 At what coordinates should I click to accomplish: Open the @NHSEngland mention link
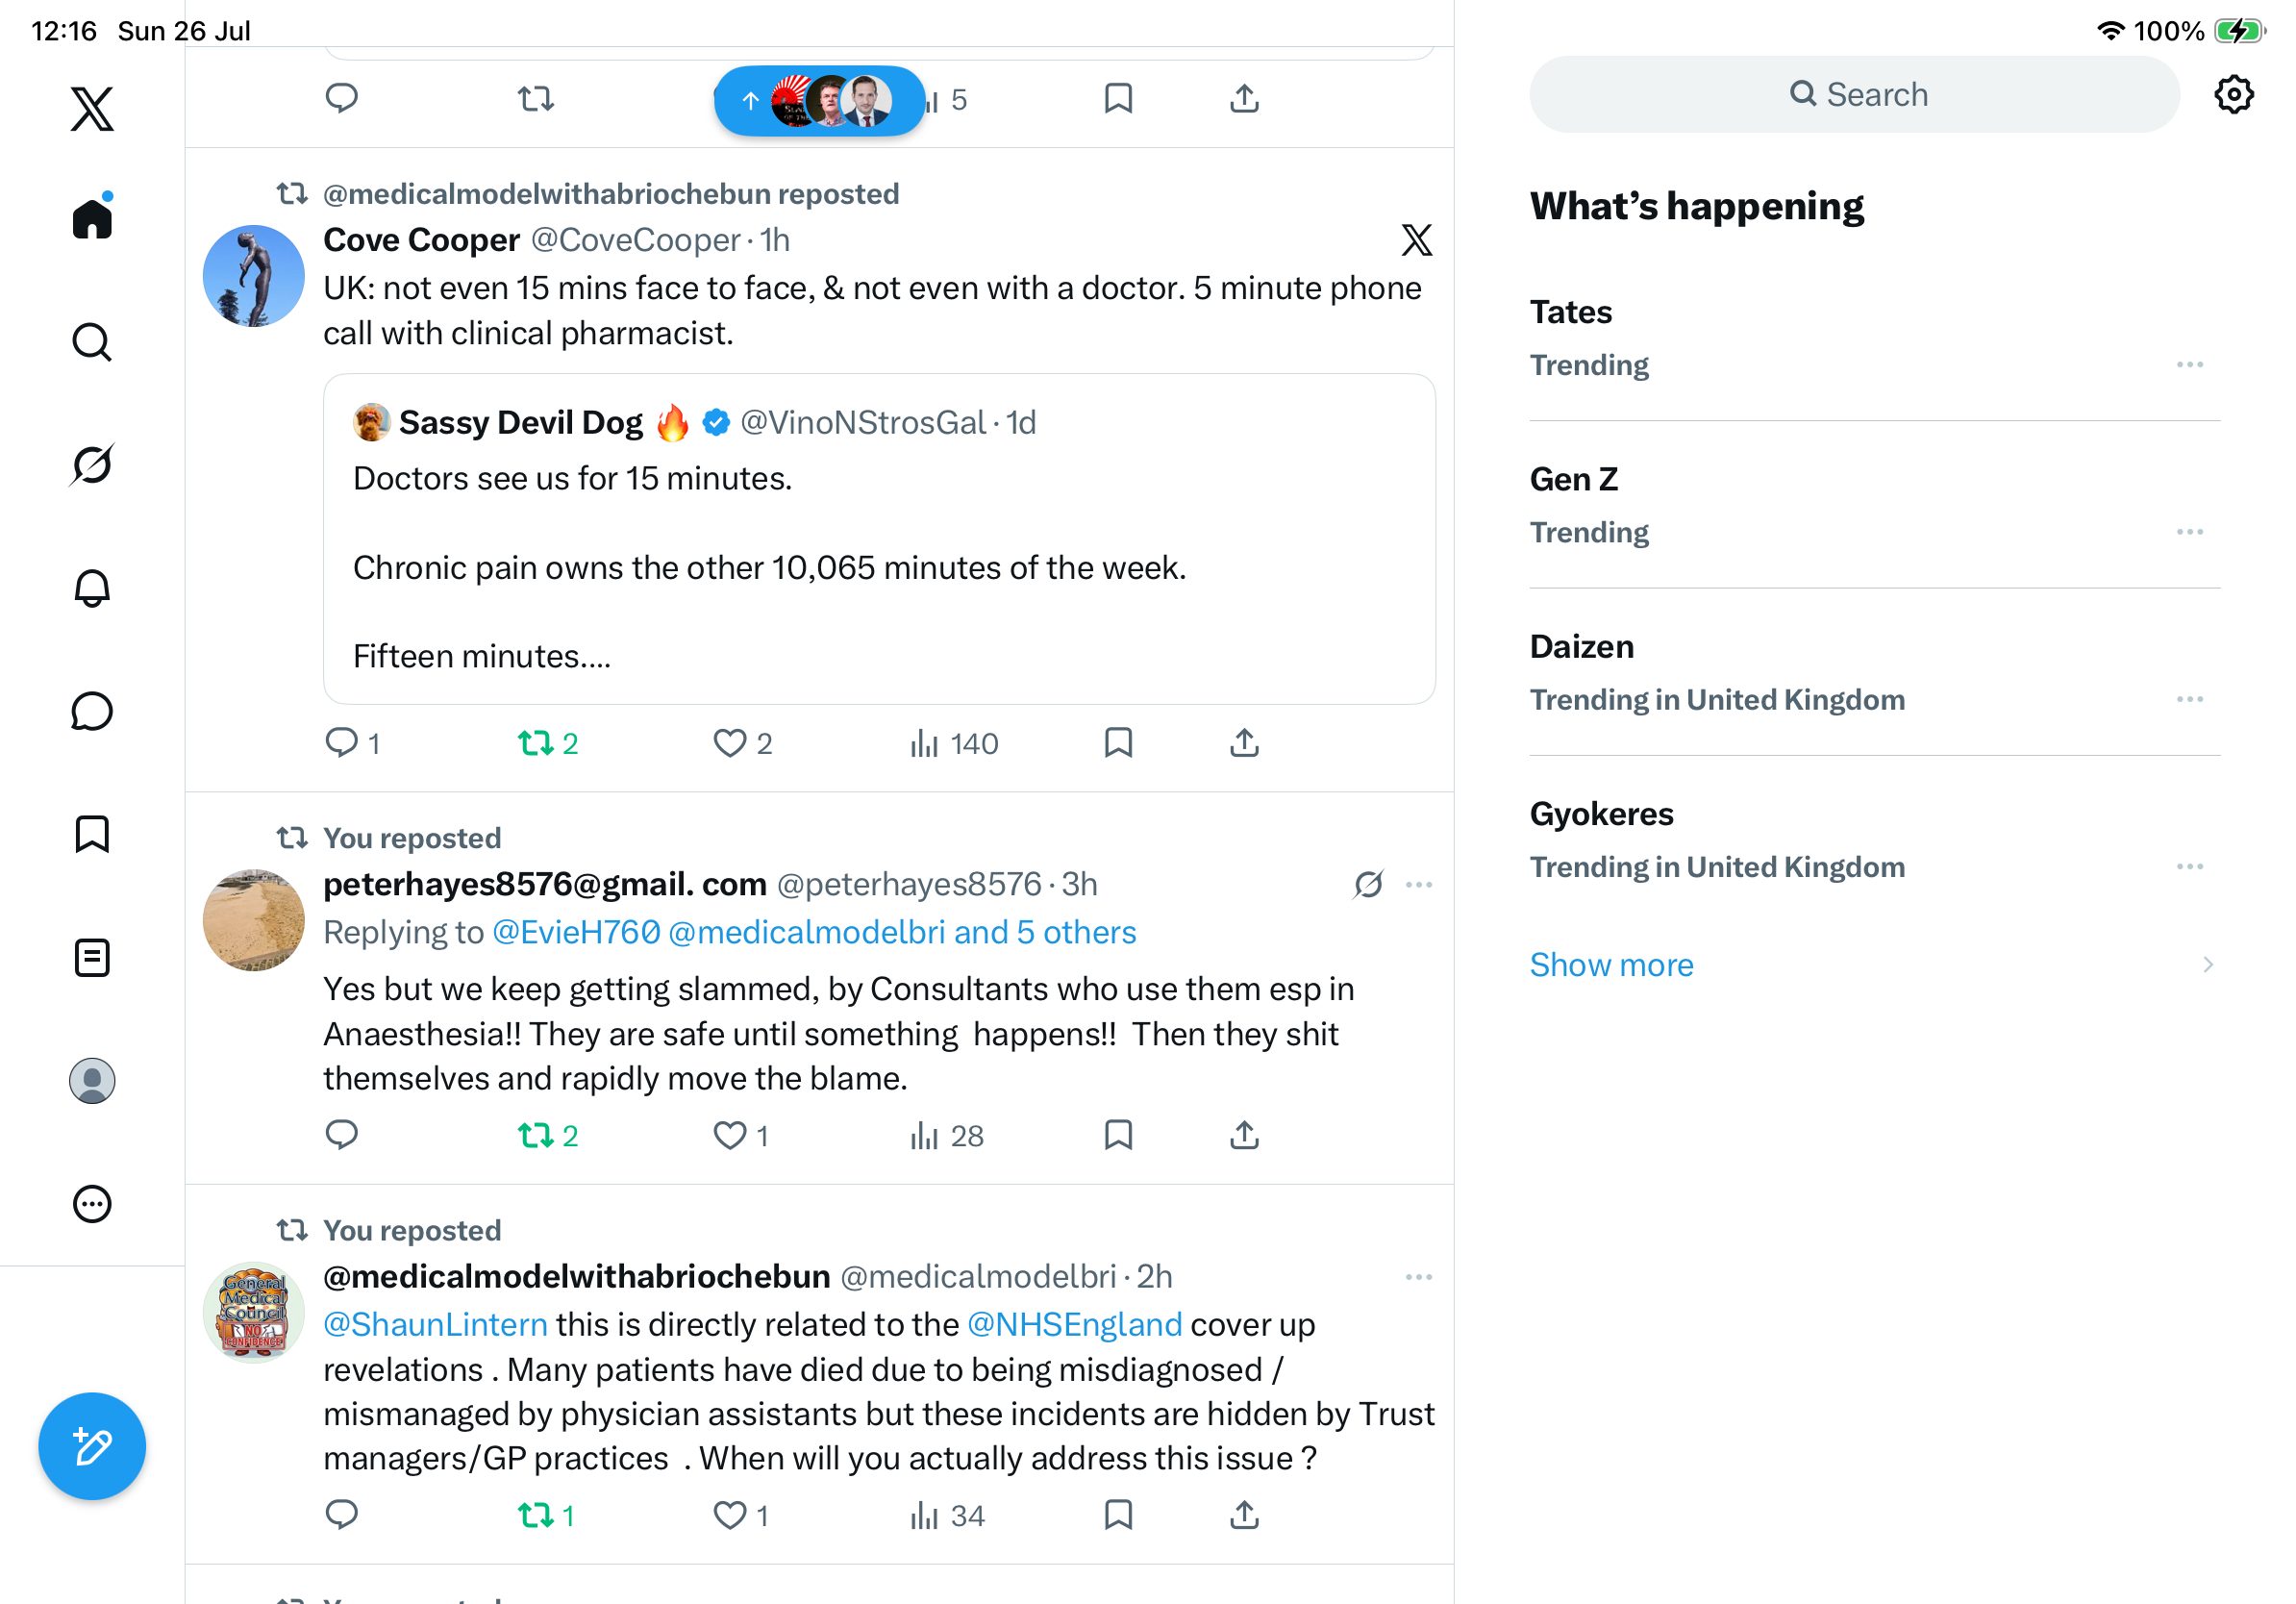1074,1324
